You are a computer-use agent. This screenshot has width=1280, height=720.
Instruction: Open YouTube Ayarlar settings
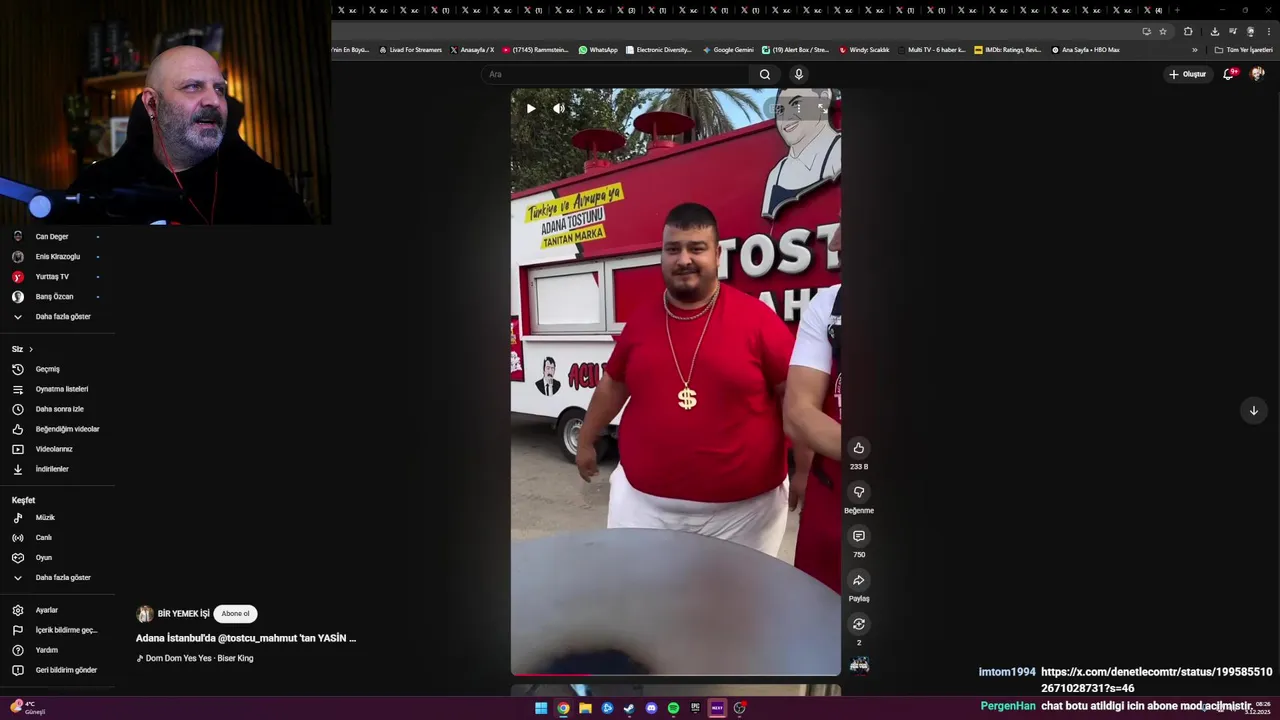coord(46,610)
